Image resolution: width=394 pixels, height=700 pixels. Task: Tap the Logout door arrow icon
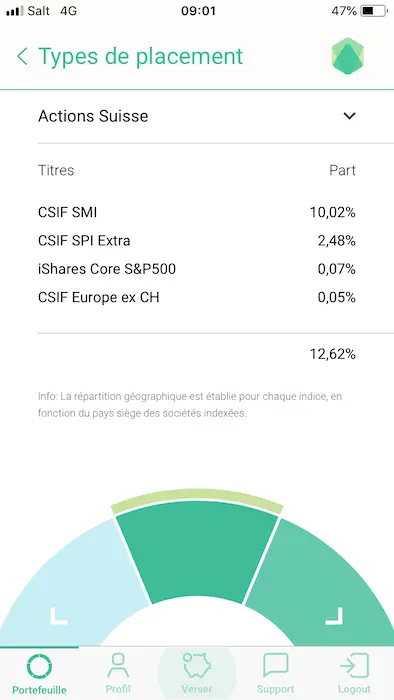(354, 666)
